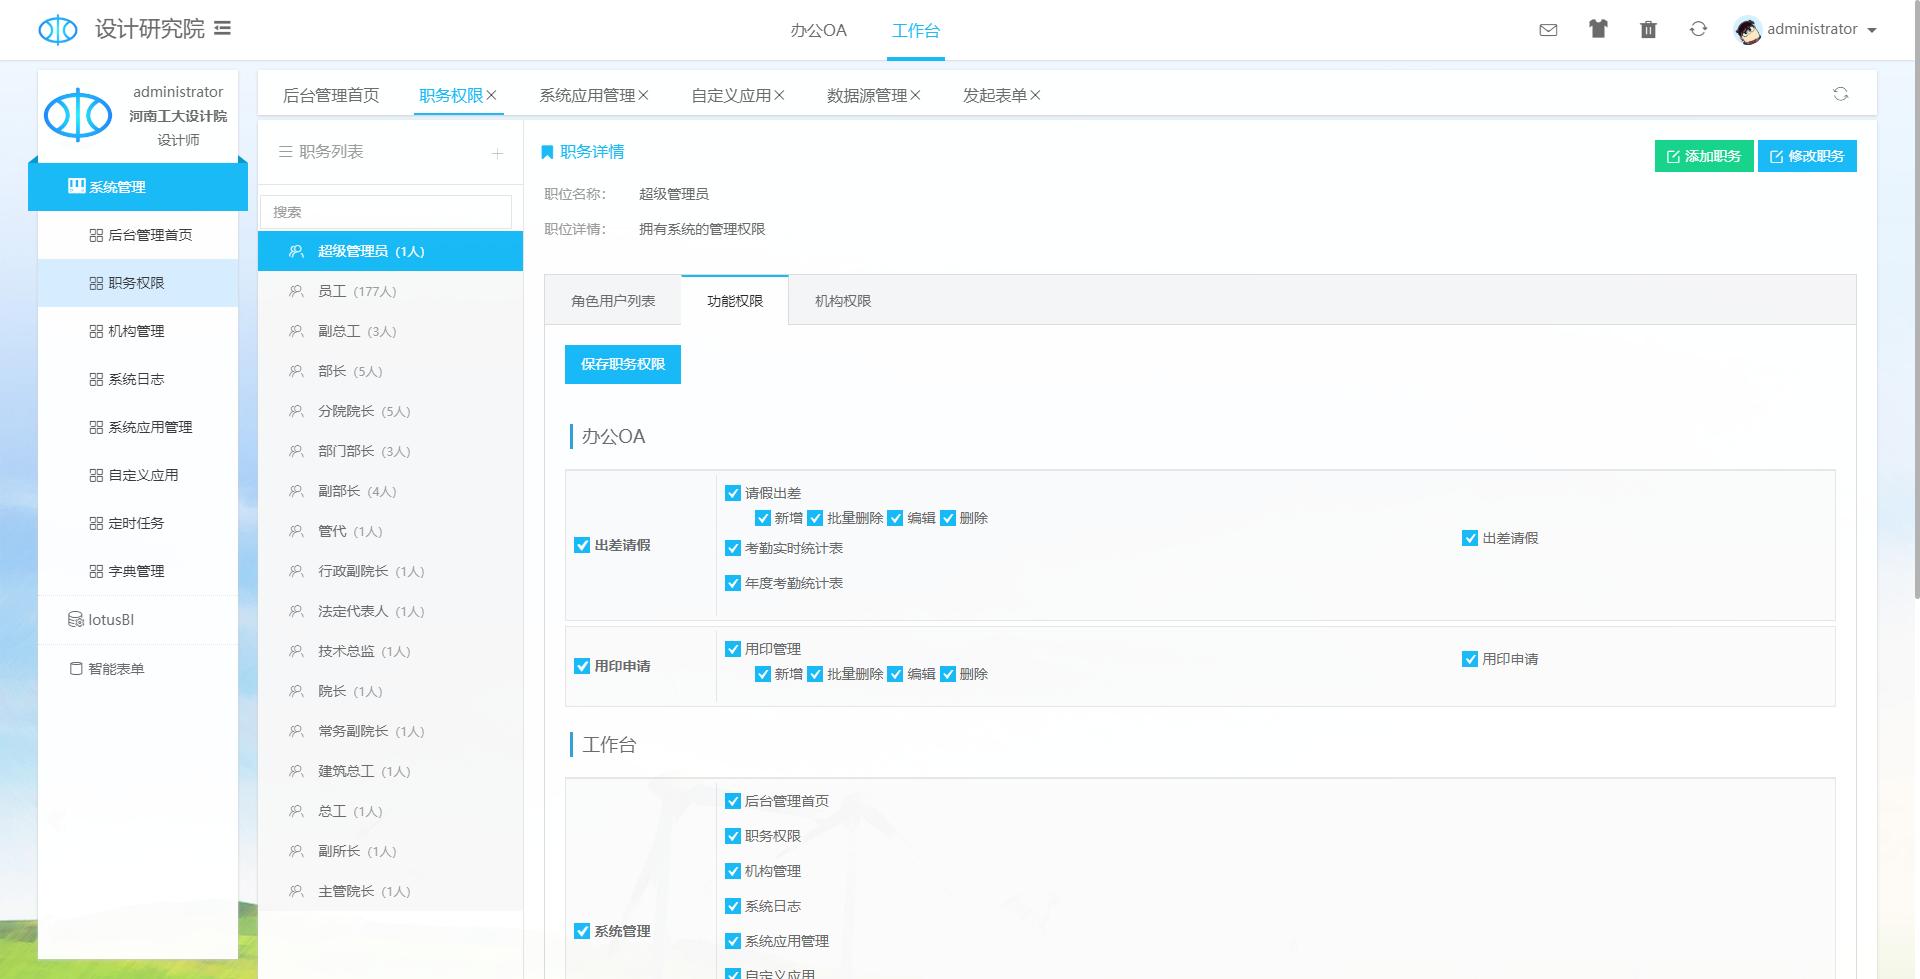Click the refresh arrows icon beside the trash bin

point(1698,29)
